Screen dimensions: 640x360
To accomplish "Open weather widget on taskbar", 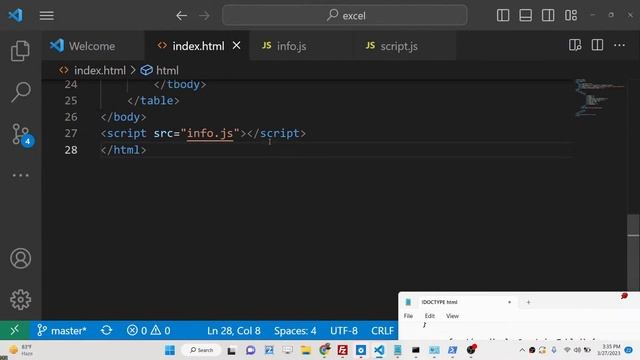I will tap(21, 350).
